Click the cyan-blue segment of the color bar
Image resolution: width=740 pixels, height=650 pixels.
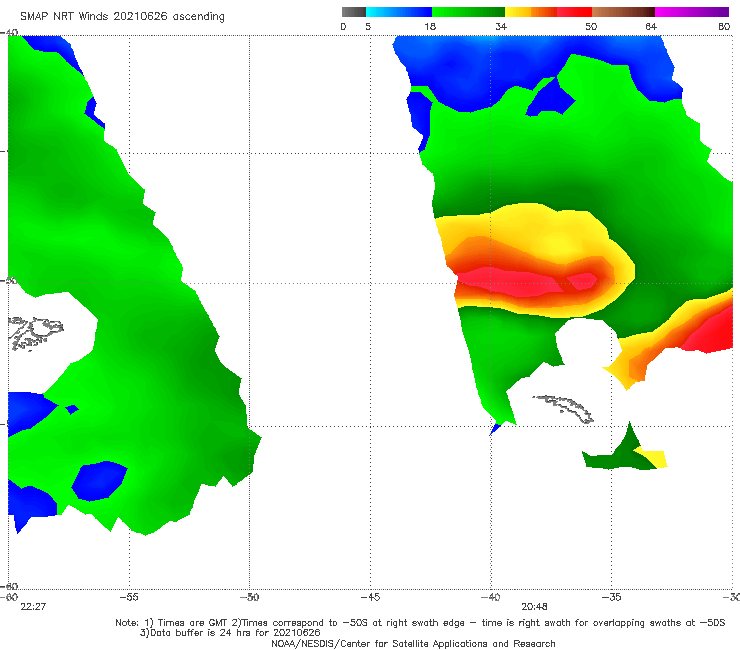tap(399, 12)
